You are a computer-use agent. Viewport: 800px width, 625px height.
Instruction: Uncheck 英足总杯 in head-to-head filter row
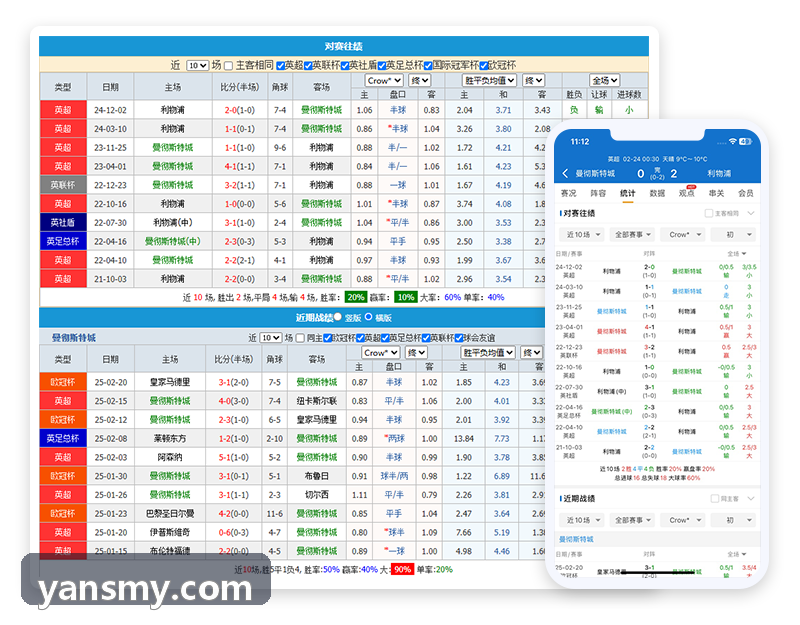382,65
